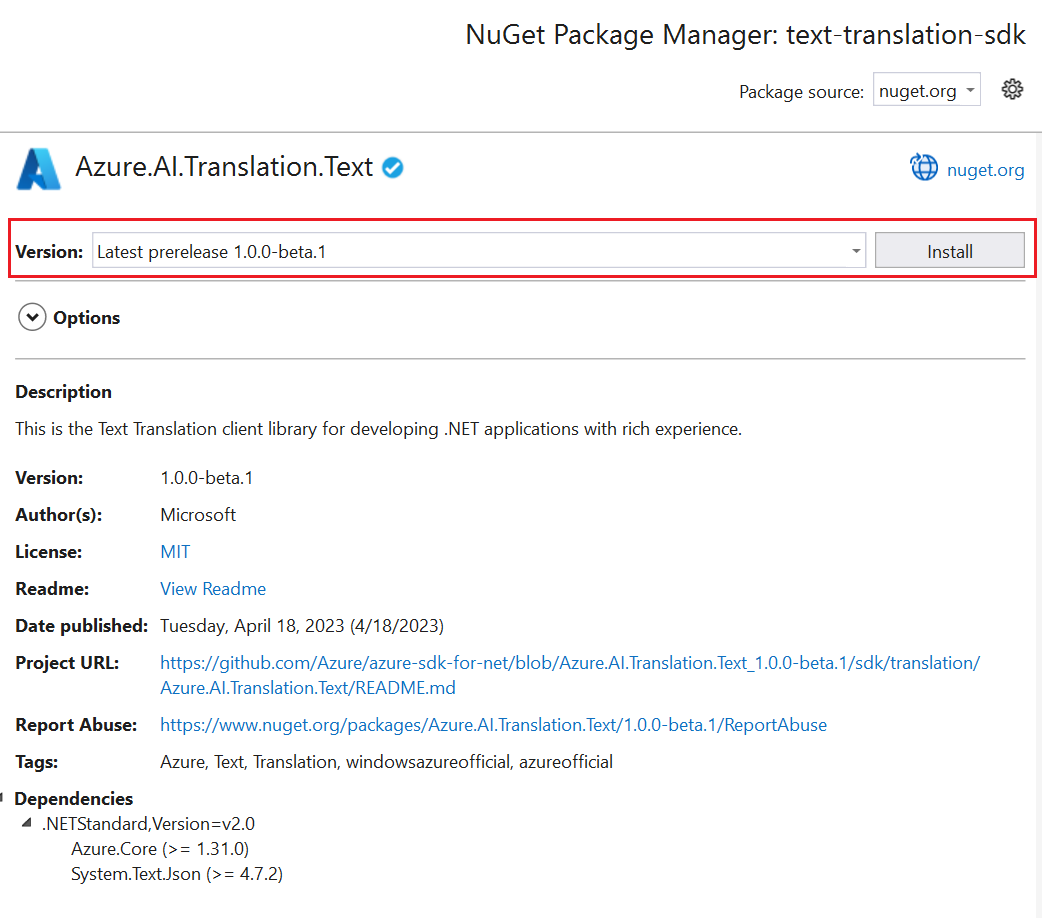Open the Version dropdown arrow
1042x918 pixels.
[855, 250]
